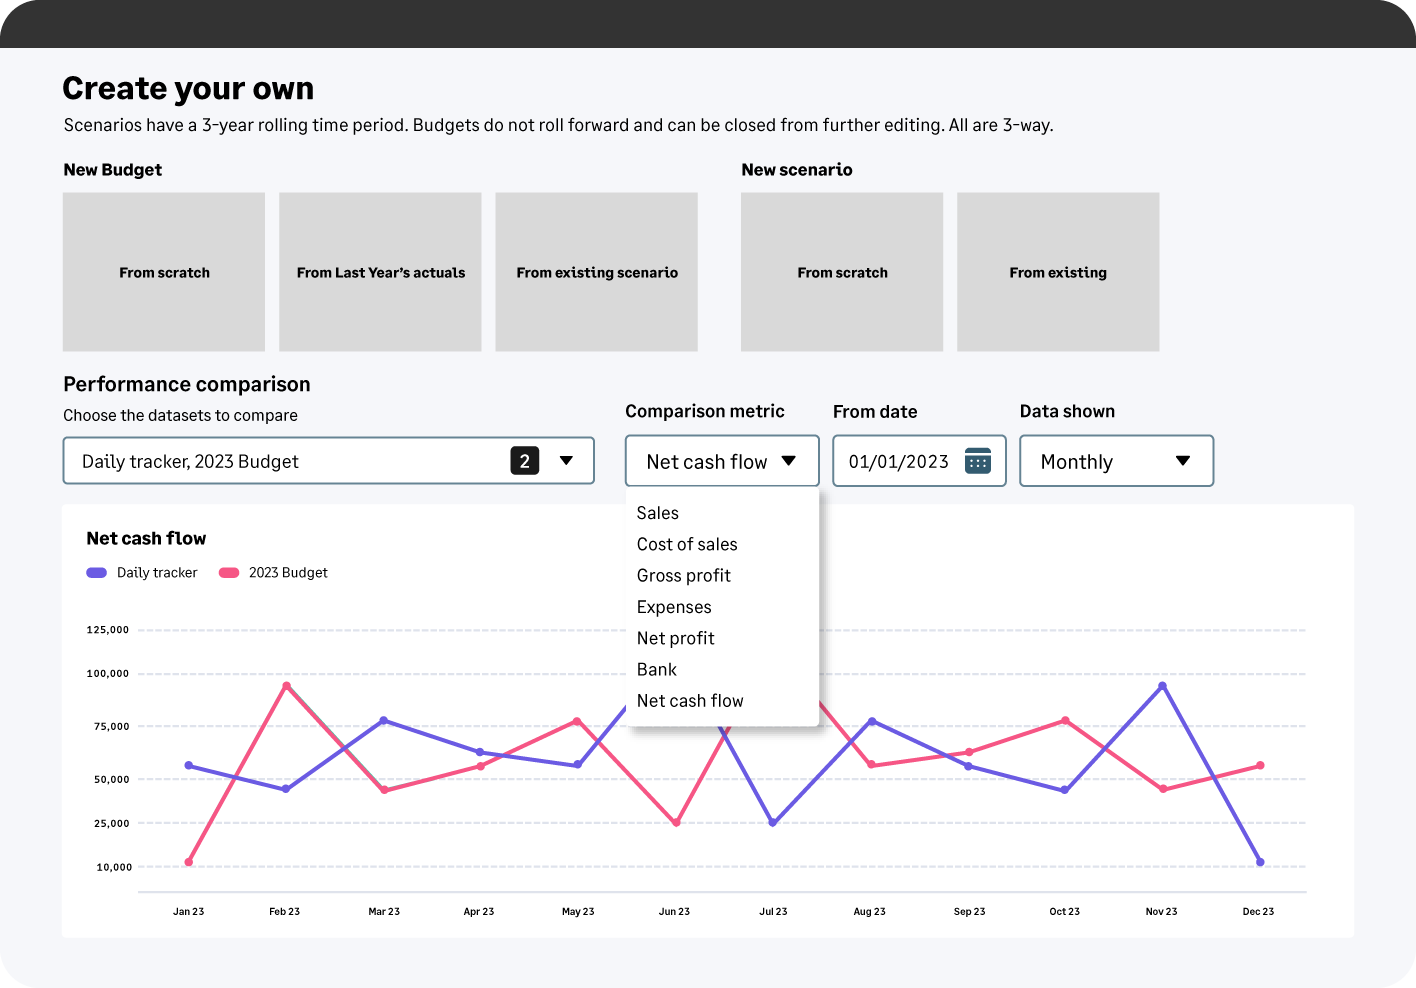Click the Daily tracker Dec 23 data point
Image resolution: width=1416 pixels, height=988 pixels.
[1260, 862]
